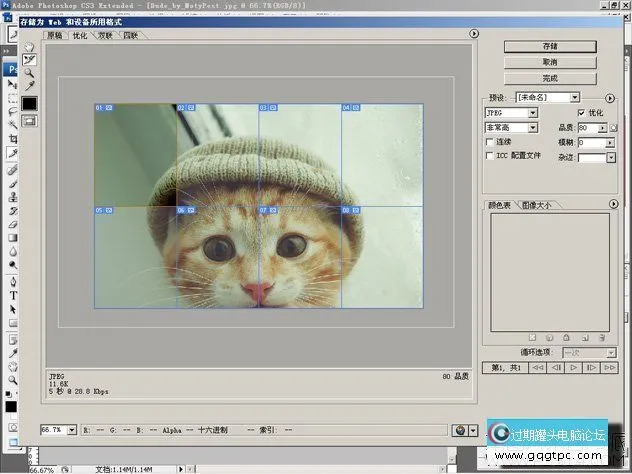
Task: Toggle the 优化 (Optimized) checkbox
Action: click(x=581, y=112)
